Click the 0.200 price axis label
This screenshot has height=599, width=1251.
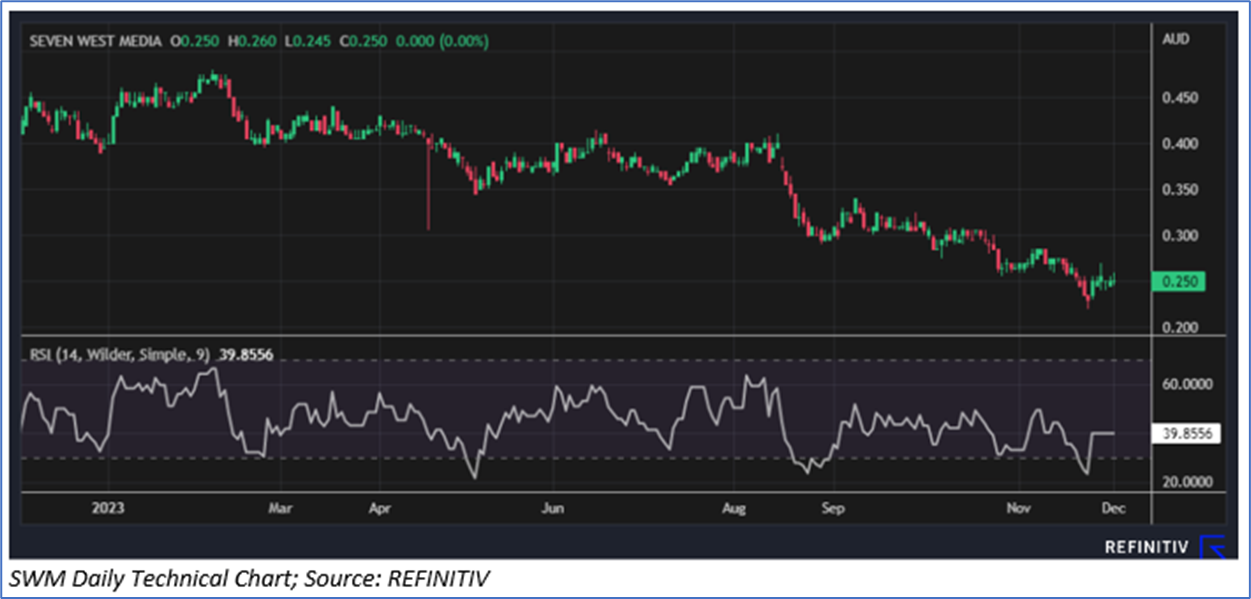pos(1179,328)
